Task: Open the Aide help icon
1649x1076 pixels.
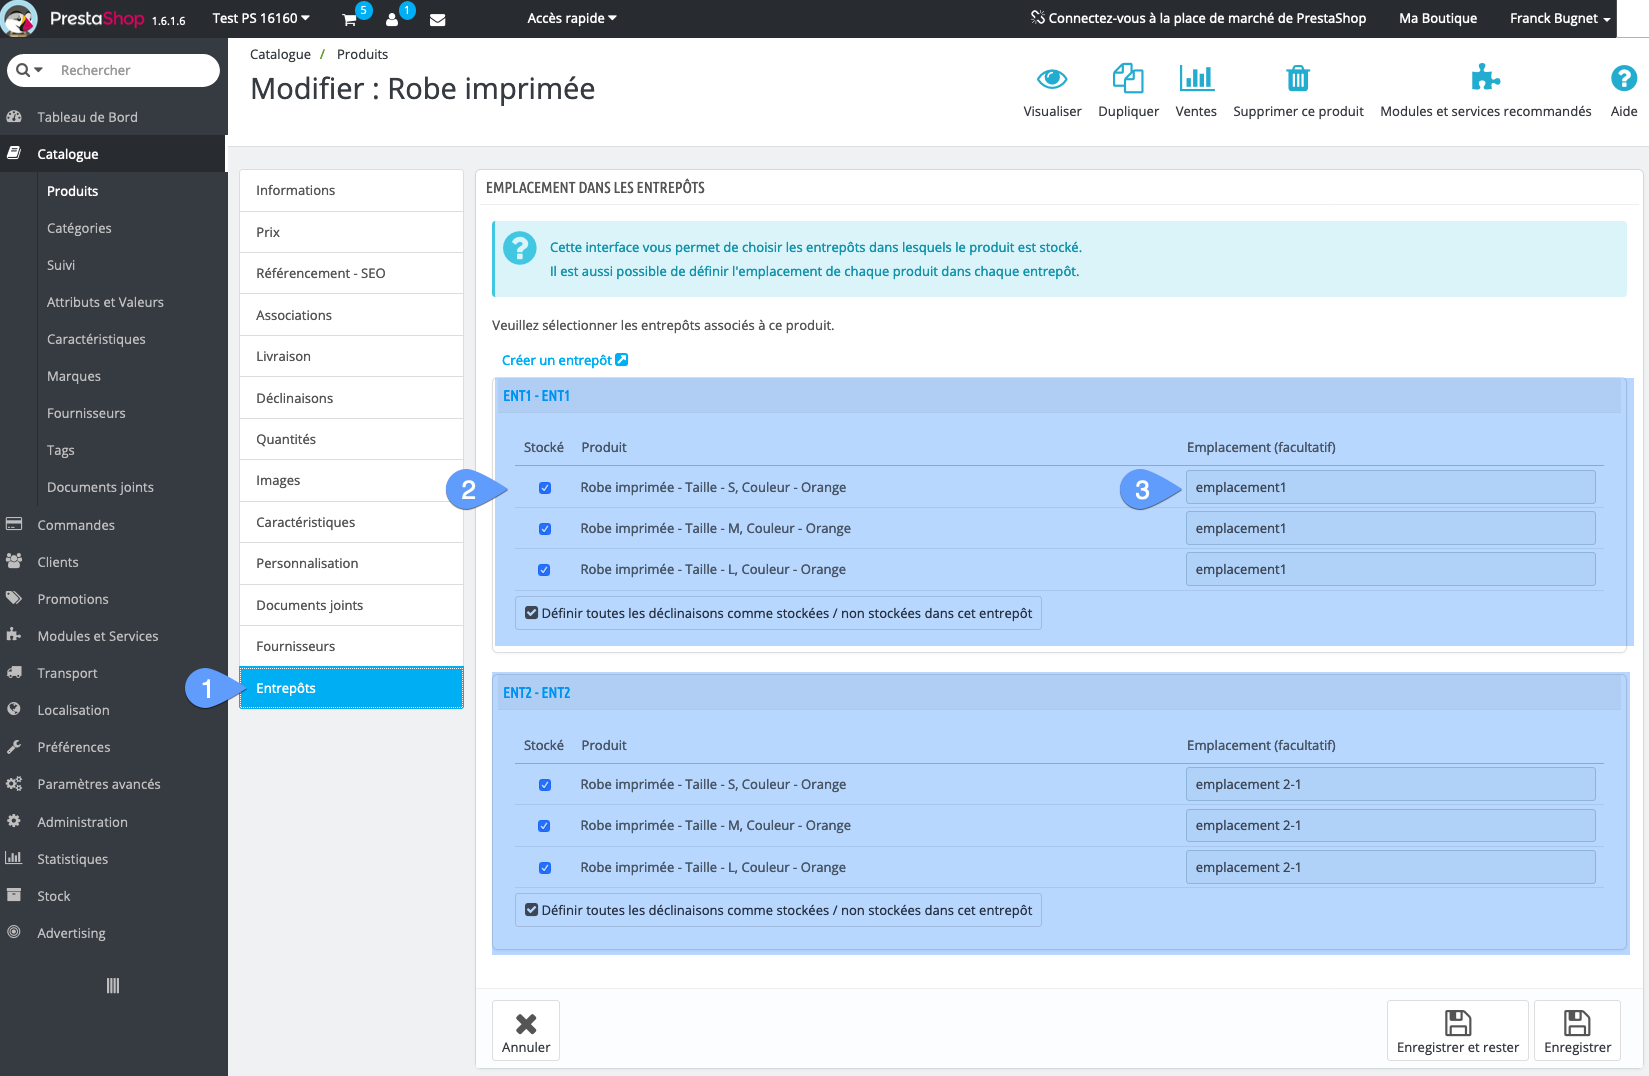Action: pos(1623,79)
